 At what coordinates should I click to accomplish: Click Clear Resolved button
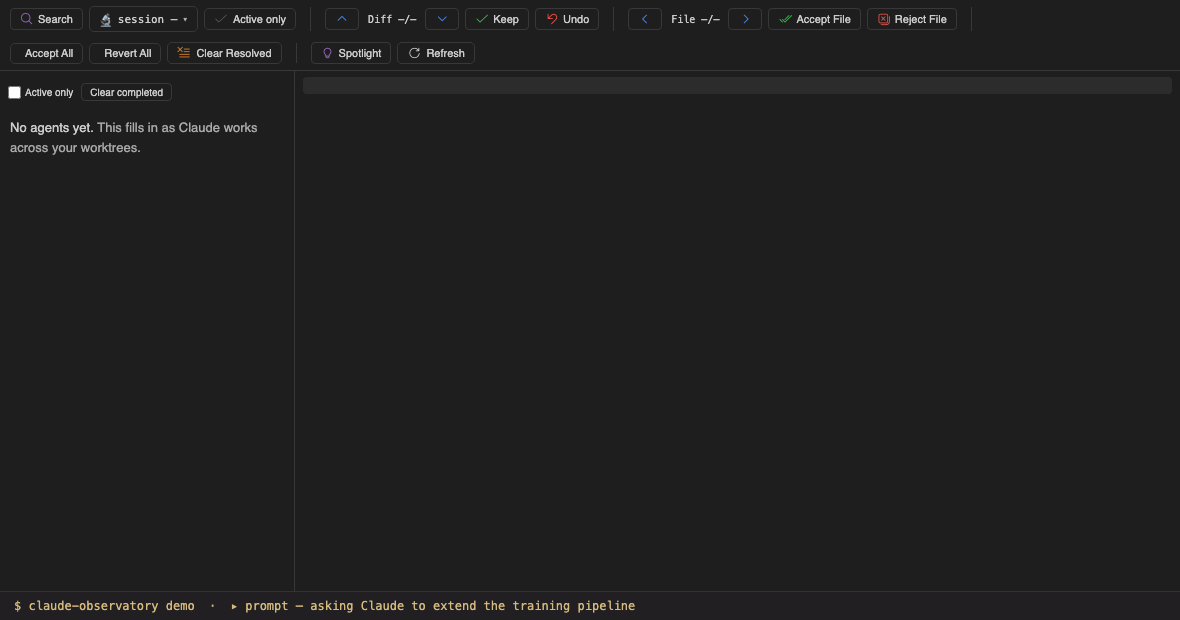point(224,53)
